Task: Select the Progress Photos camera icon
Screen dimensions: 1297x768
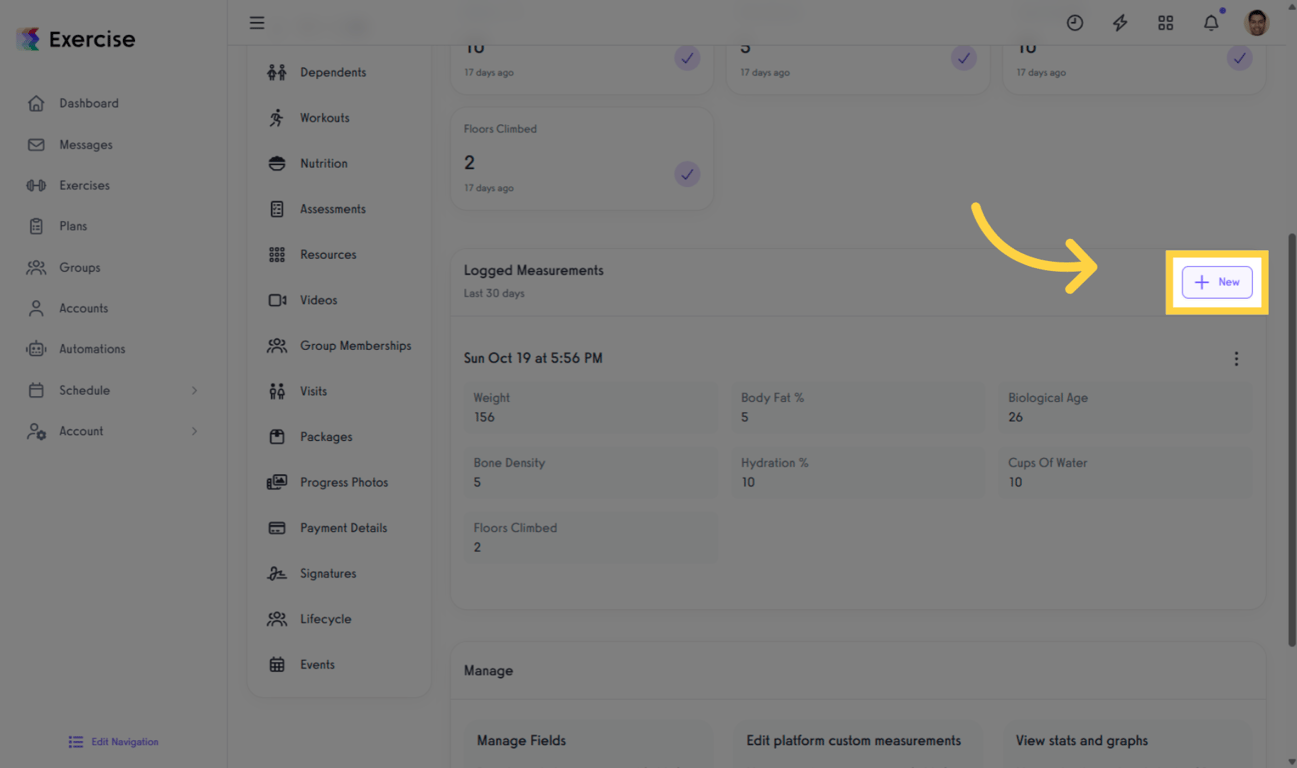Action: [276, 482]
